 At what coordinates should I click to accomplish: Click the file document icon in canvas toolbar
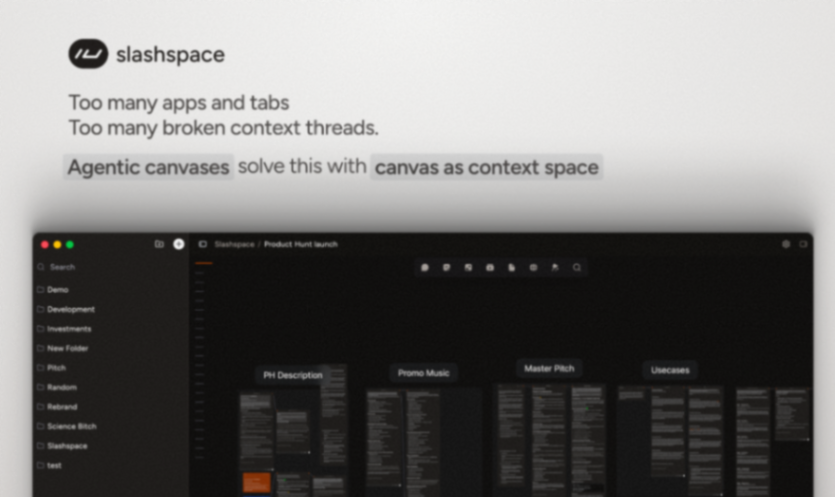coord(512,267)
